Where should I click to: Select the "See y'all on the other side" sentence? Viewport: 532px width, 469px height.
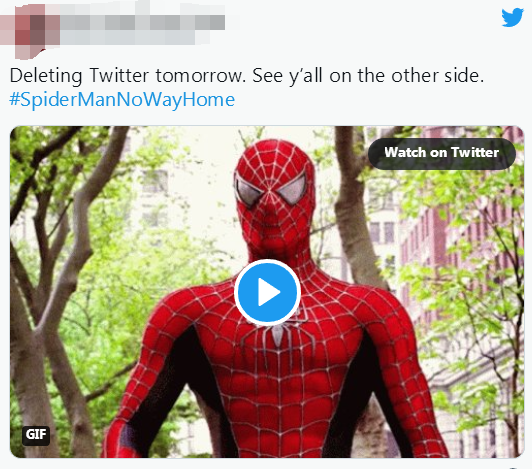(368, 75)
